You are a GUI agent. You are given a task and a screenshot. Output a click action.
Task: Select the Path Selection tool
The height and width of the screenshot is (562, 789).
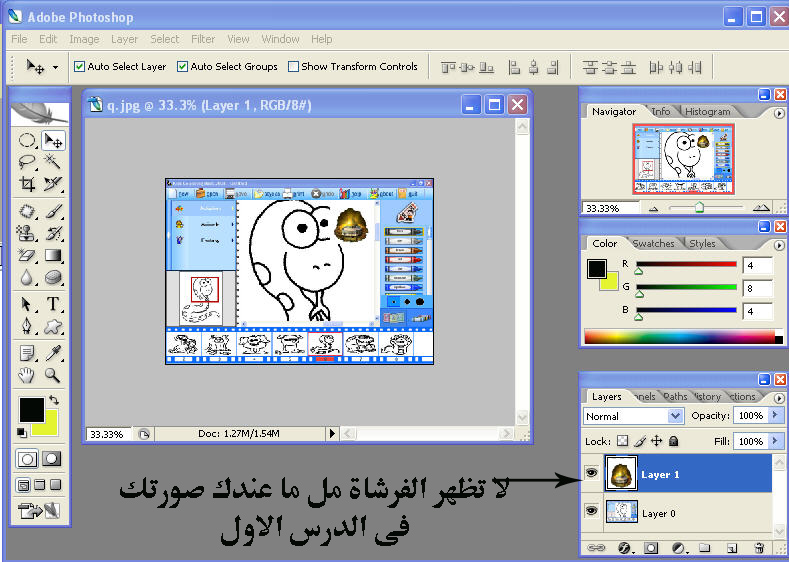27,304
